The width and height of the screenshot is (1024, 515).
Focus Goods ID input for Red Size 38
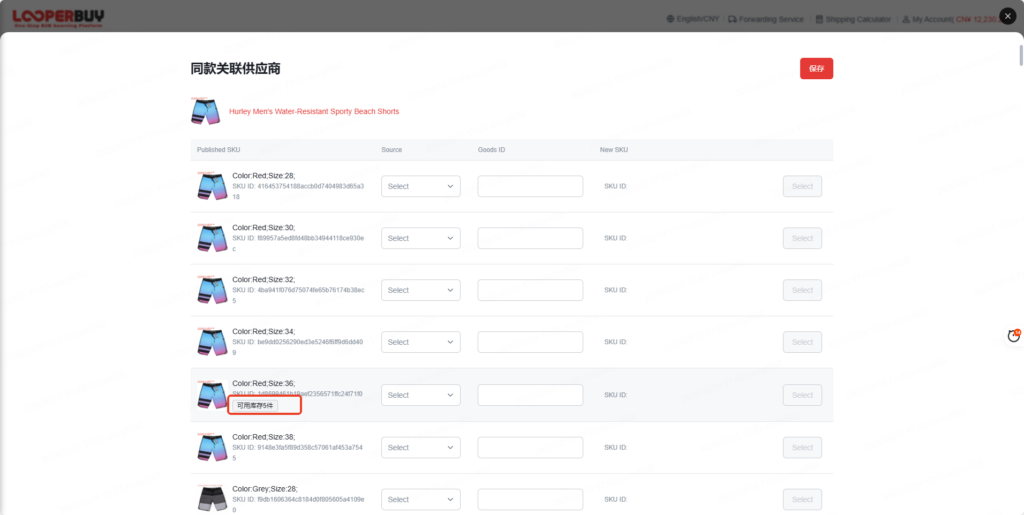click(530, 447)
